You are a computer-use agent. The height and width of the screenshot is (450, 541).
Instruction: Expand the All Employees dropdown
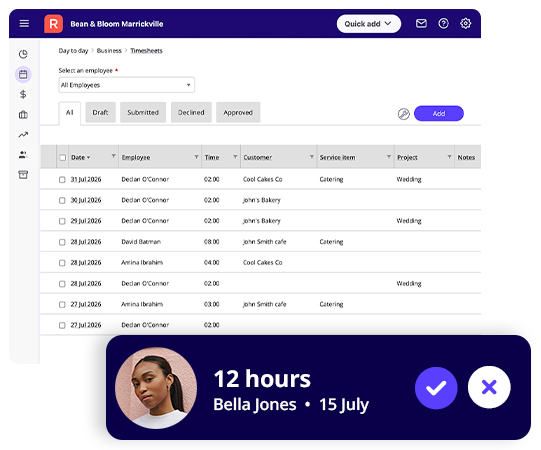point(127,85)
